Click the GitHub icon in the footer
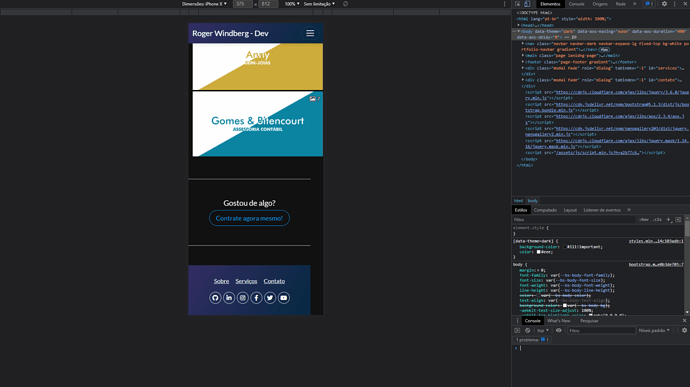This screenshot has width=690, height=387. 215,298
